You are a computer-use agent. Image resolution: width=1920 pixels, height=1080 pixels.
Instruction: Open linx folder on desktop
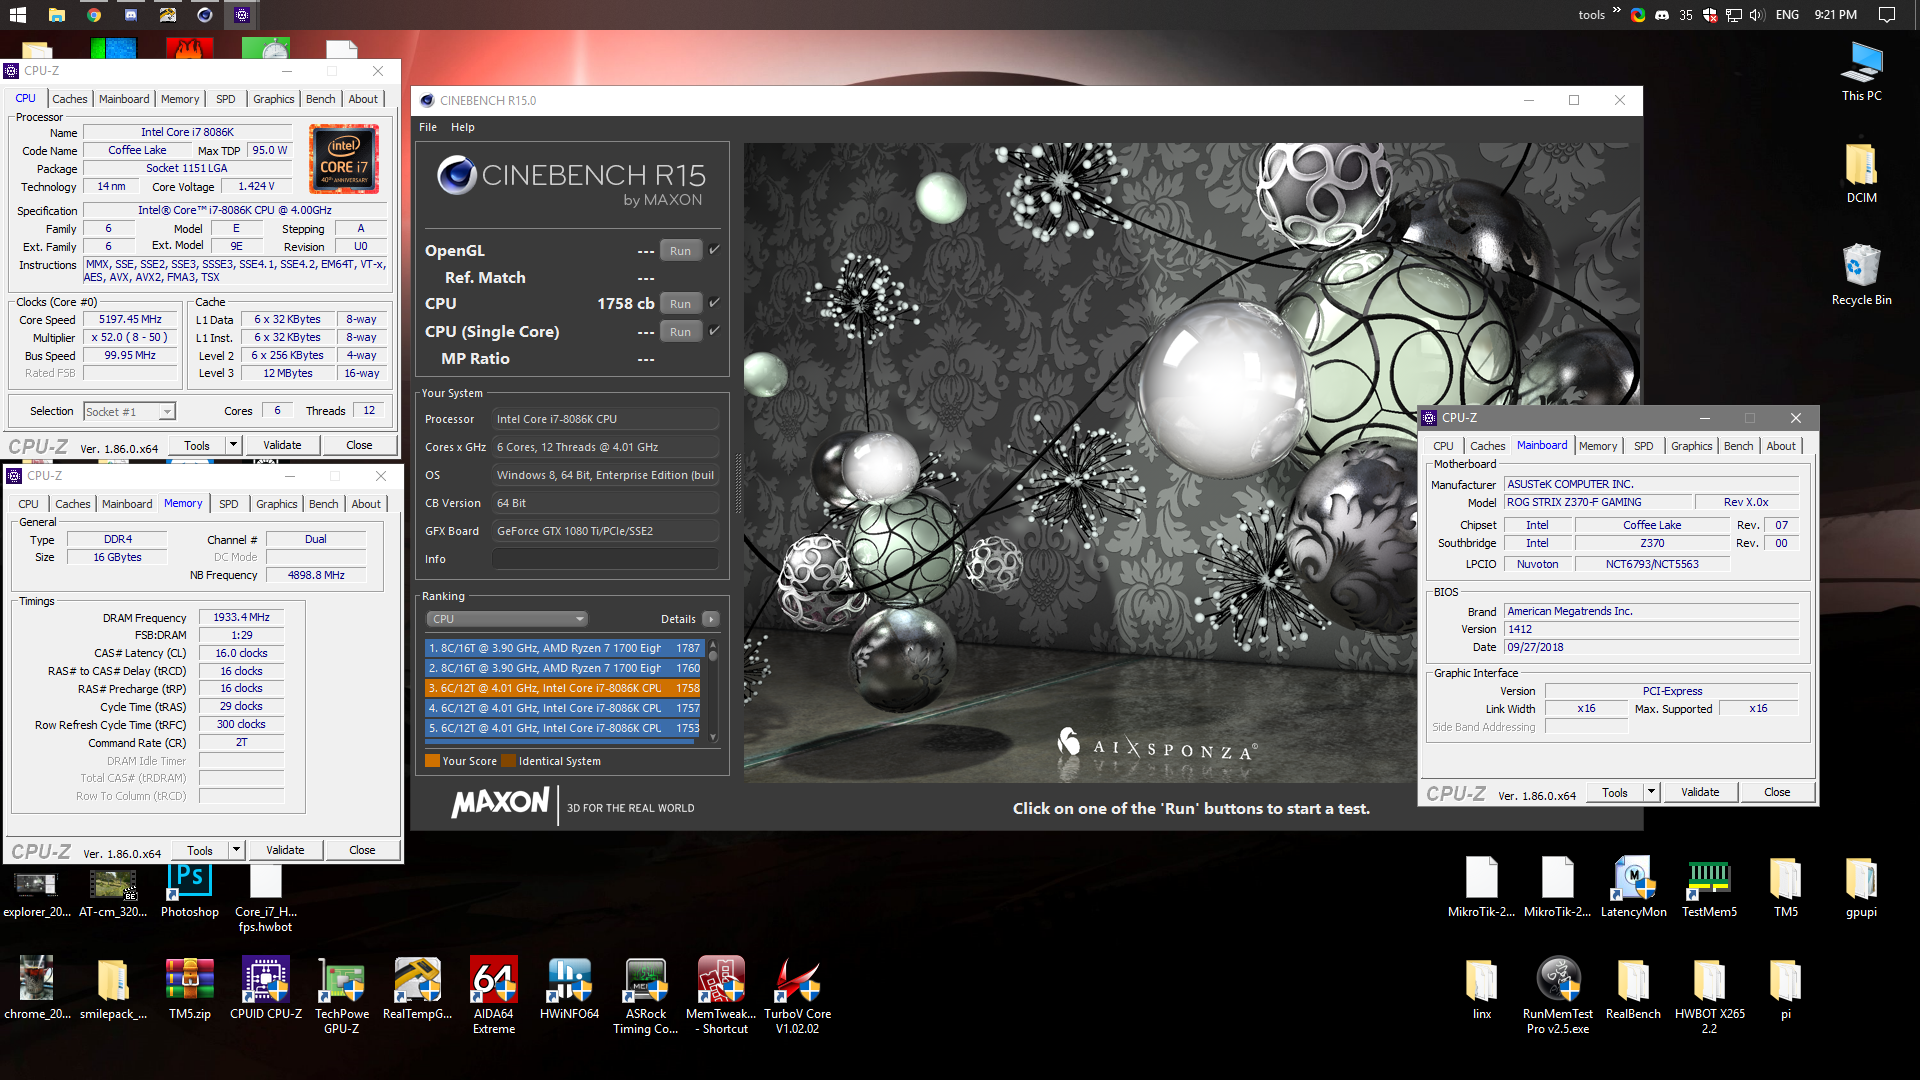(x=1482, y=988)
